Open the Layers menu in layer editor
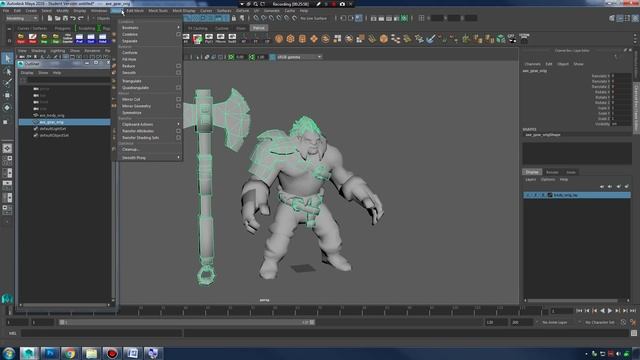Screen dimensions: 640x360 [531, 180]
